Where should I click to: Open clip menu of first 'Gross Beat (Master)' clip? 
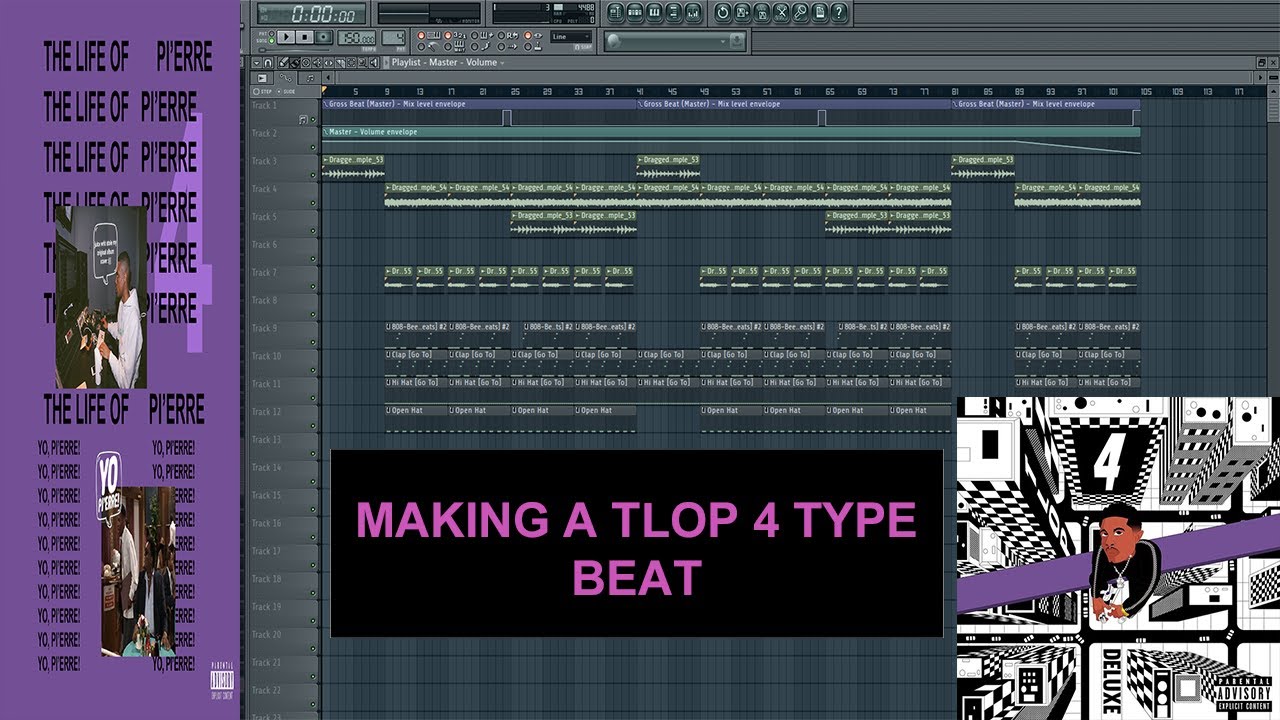[x=325, y=104]
